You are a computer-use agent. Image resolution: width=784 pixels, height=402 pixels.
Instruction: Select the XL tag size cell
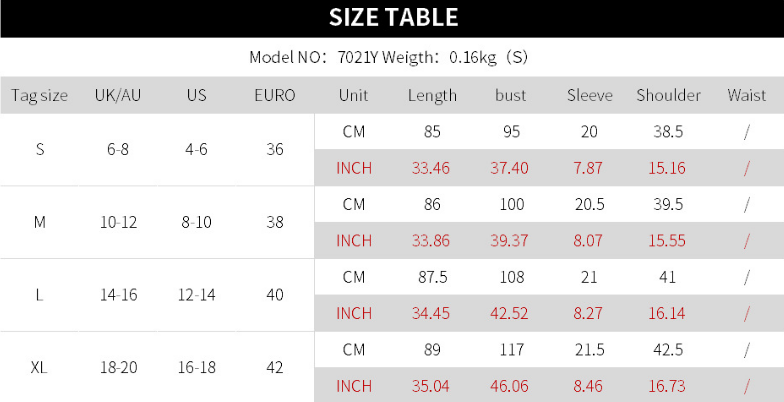(39, 368)
